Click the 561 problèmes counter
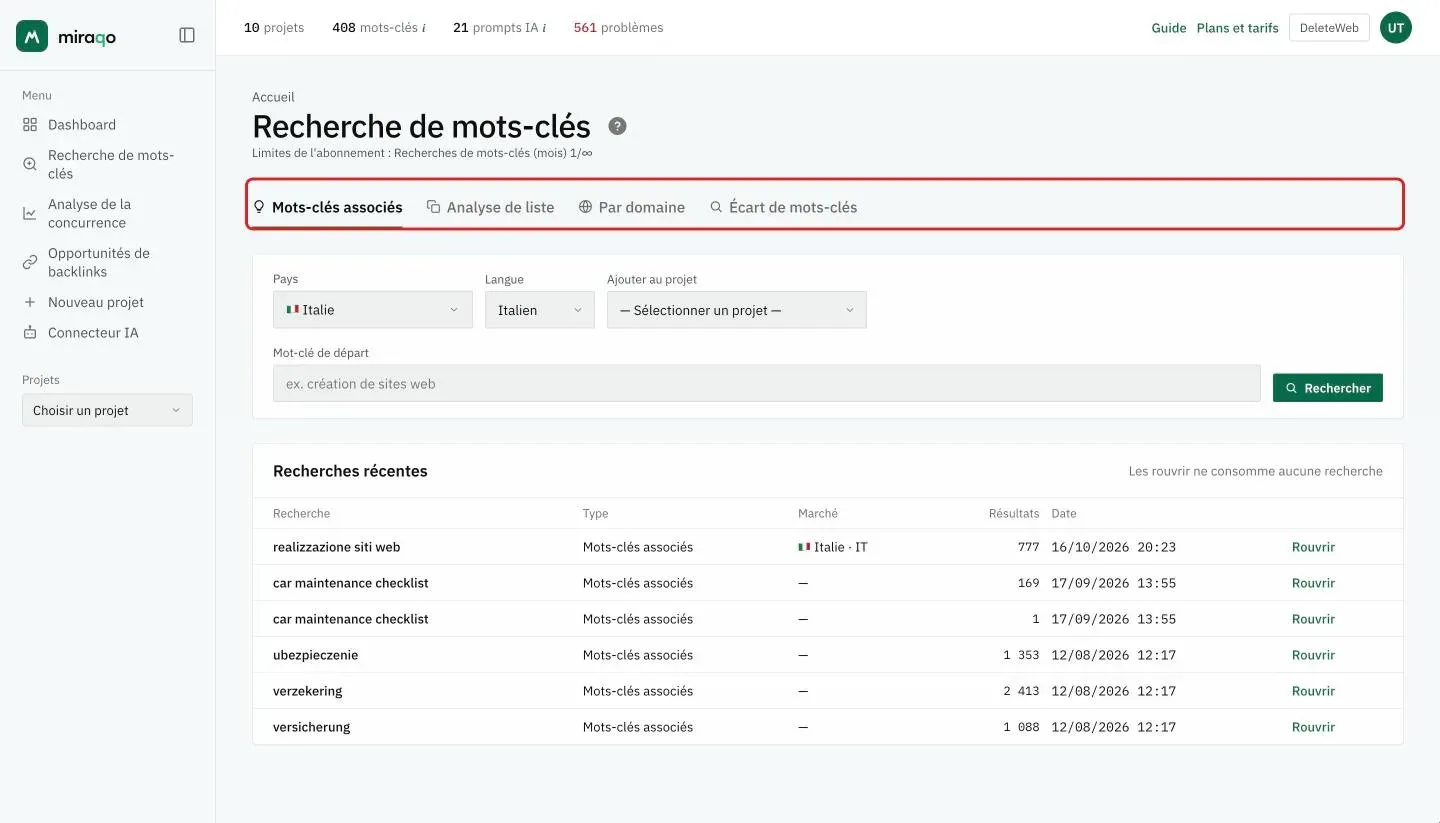Screen dimensions: 1440x823 pyautogui.click(x=618, y=28)
